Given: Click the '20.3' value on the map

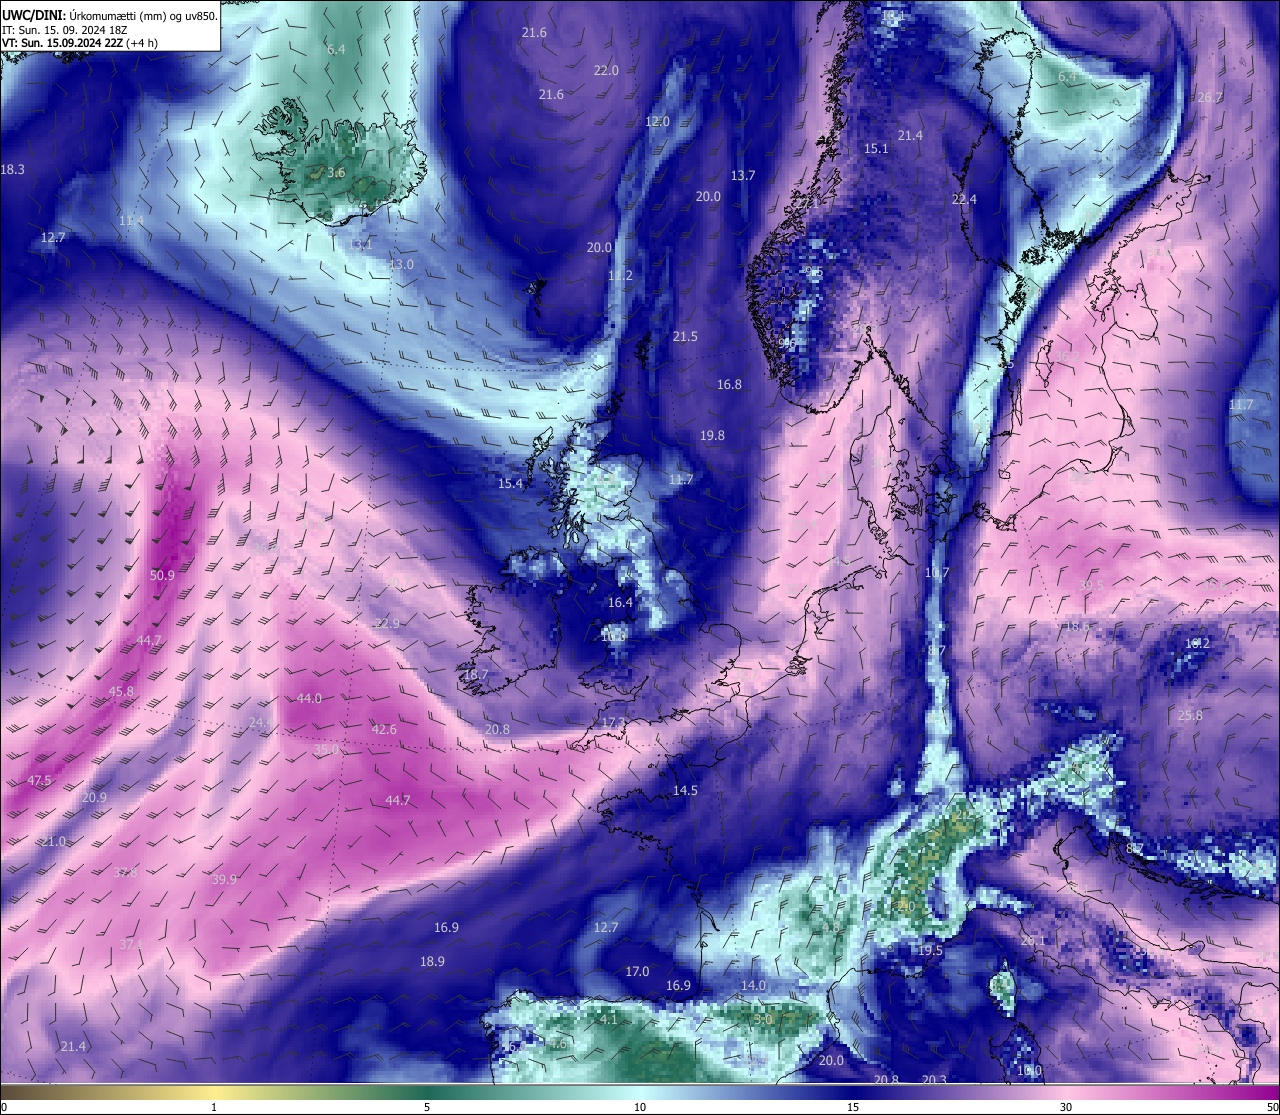Looking at the screenshot, I should 934,1080.
